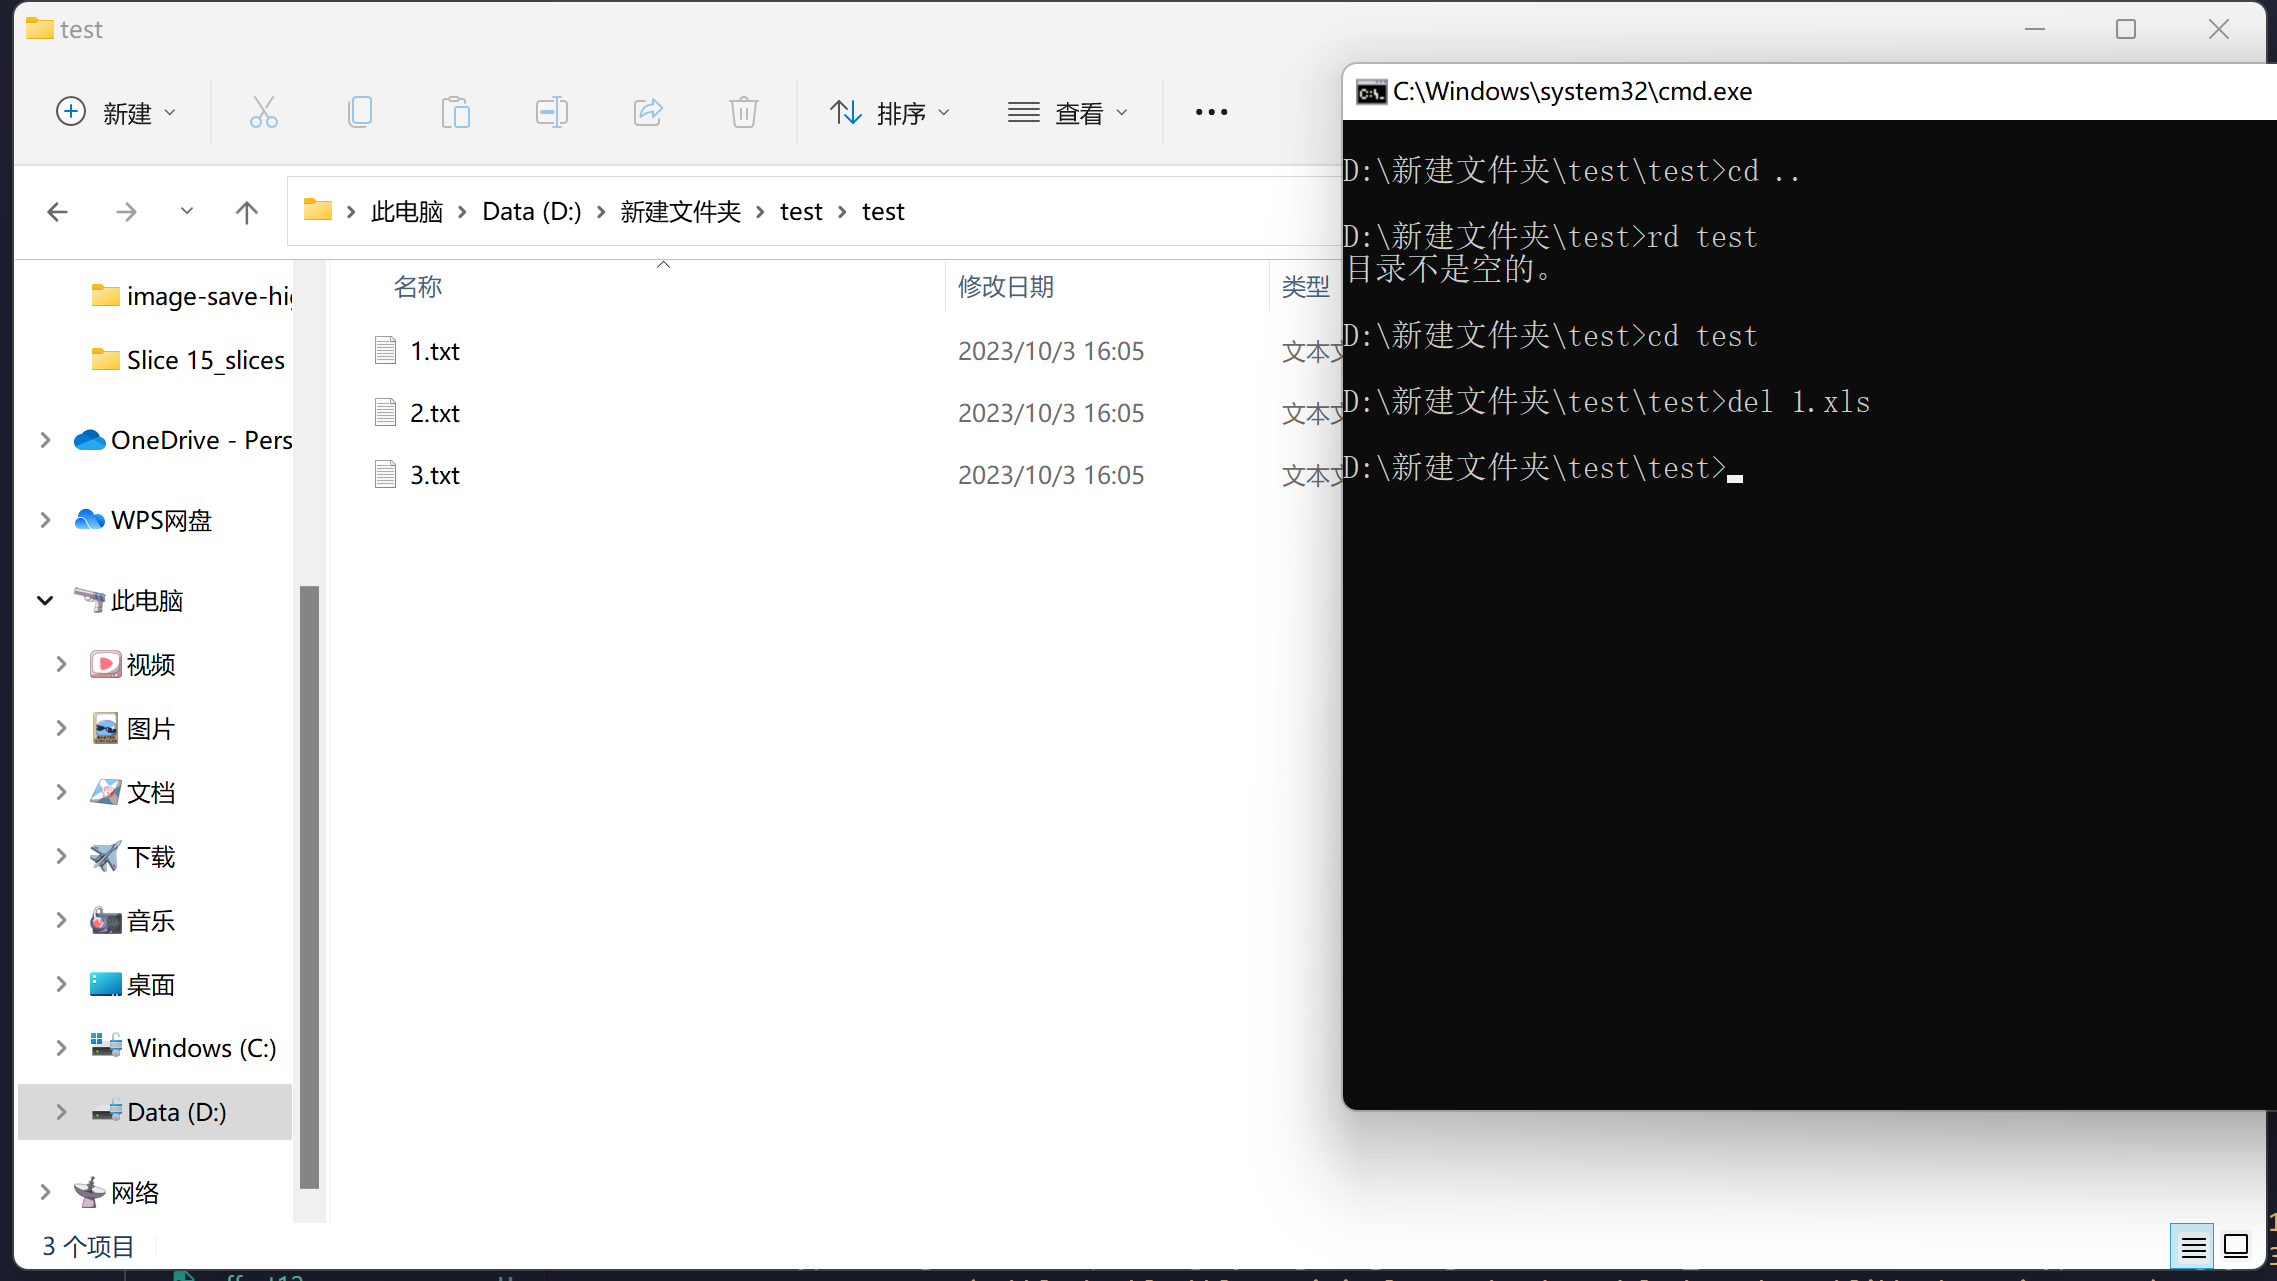Click the 音乐 music folder icon
Viewport: 2277px width, 1281px height.
(x=105, y=920)
